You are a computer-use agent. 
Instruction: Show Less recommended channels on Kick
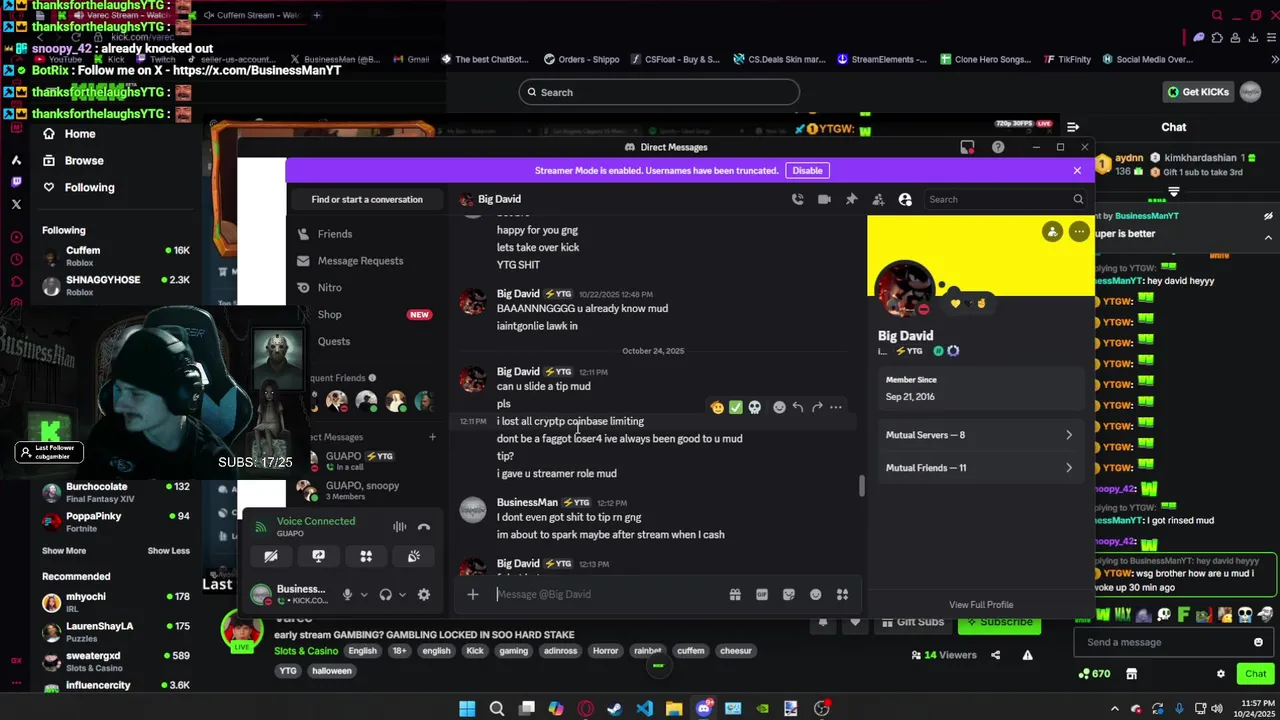pyautogui.click(x=168, y=551)
